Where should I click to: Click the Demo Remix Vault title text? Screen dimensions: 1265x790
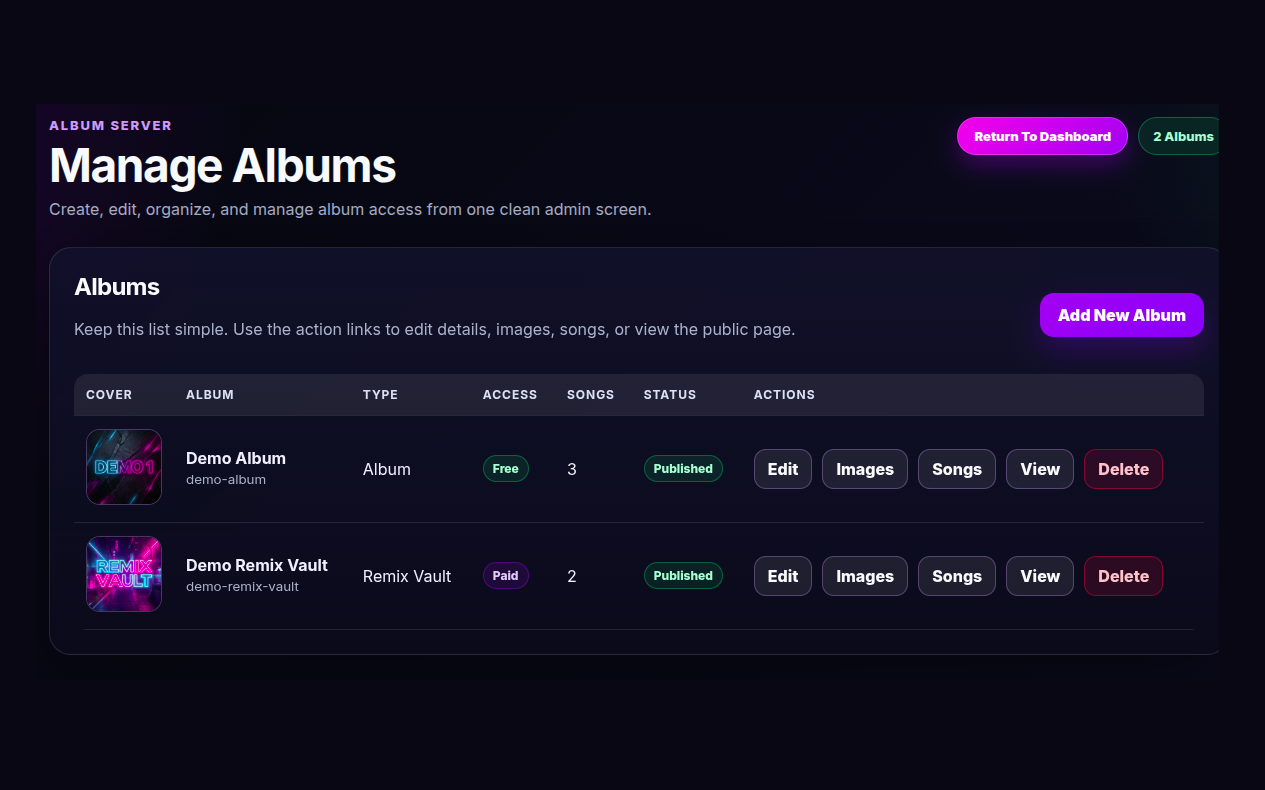257,565
